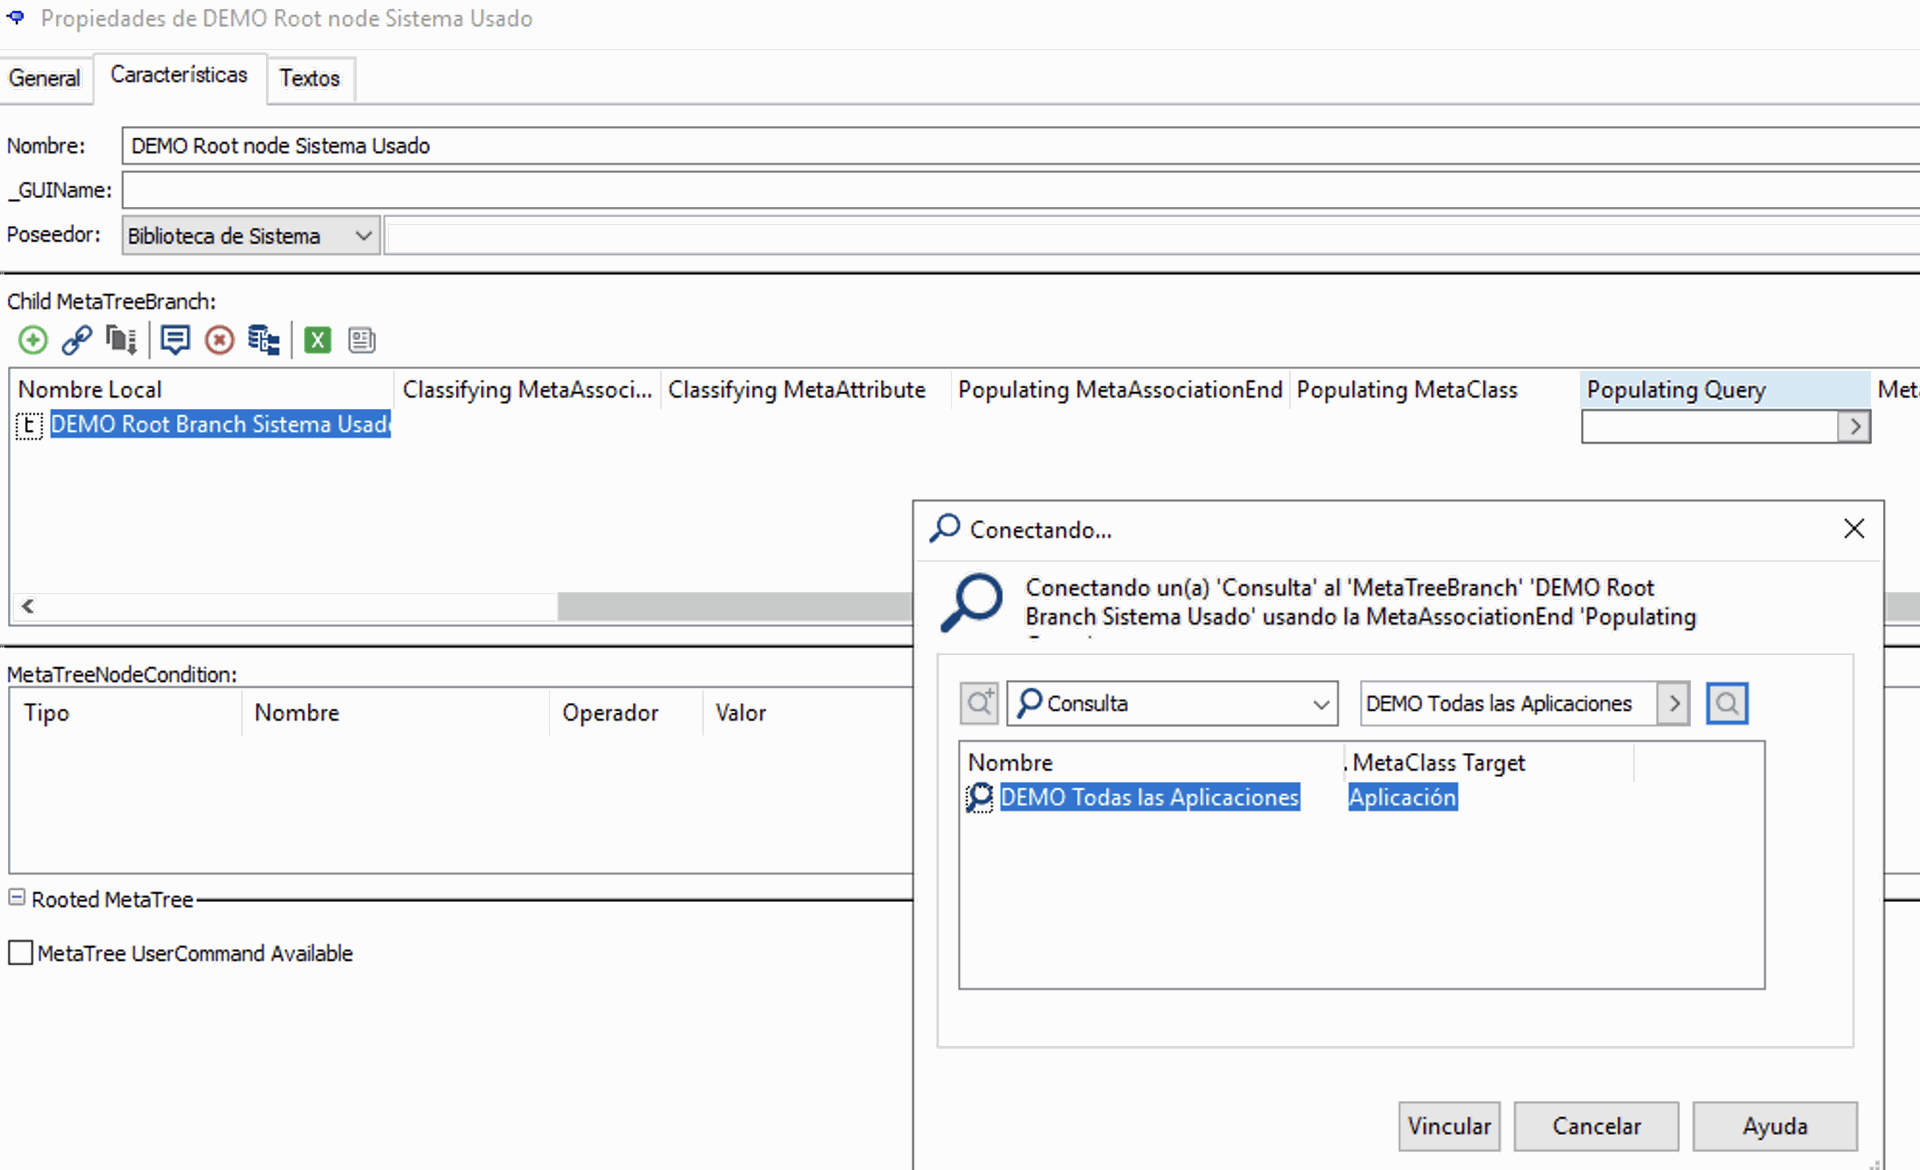The height and width of the screenshot is (1170, 1920).
Task: Click arrow beside DEMO Todas las Aplicaciones field
Action: coord(1674,703)
